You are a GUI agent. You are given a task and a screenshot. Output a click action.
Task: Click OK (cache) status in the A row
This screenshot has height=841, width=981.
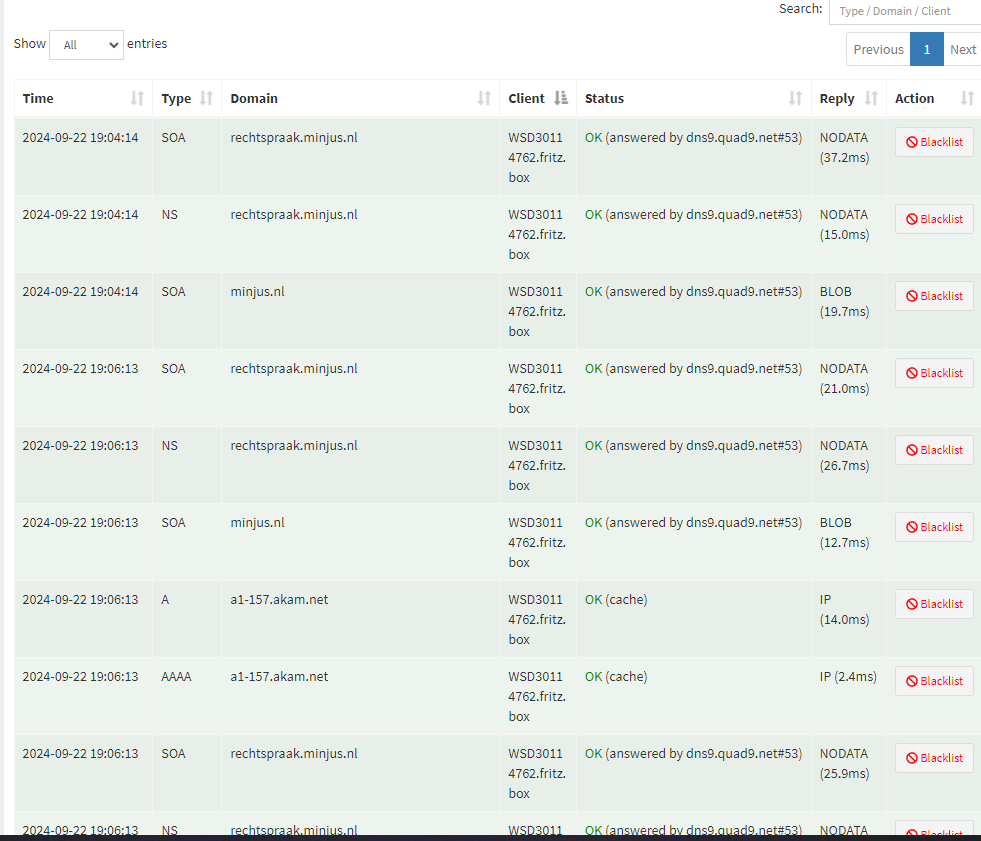tap(616, 599)
